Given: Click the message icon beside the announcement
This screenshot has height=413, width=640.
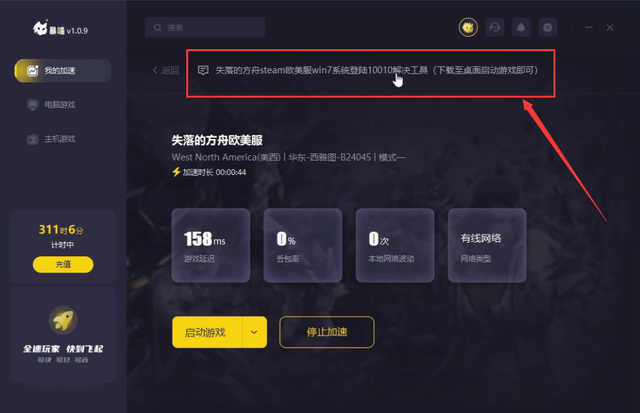Looking at the screenshot, I should tap(203, 70).
